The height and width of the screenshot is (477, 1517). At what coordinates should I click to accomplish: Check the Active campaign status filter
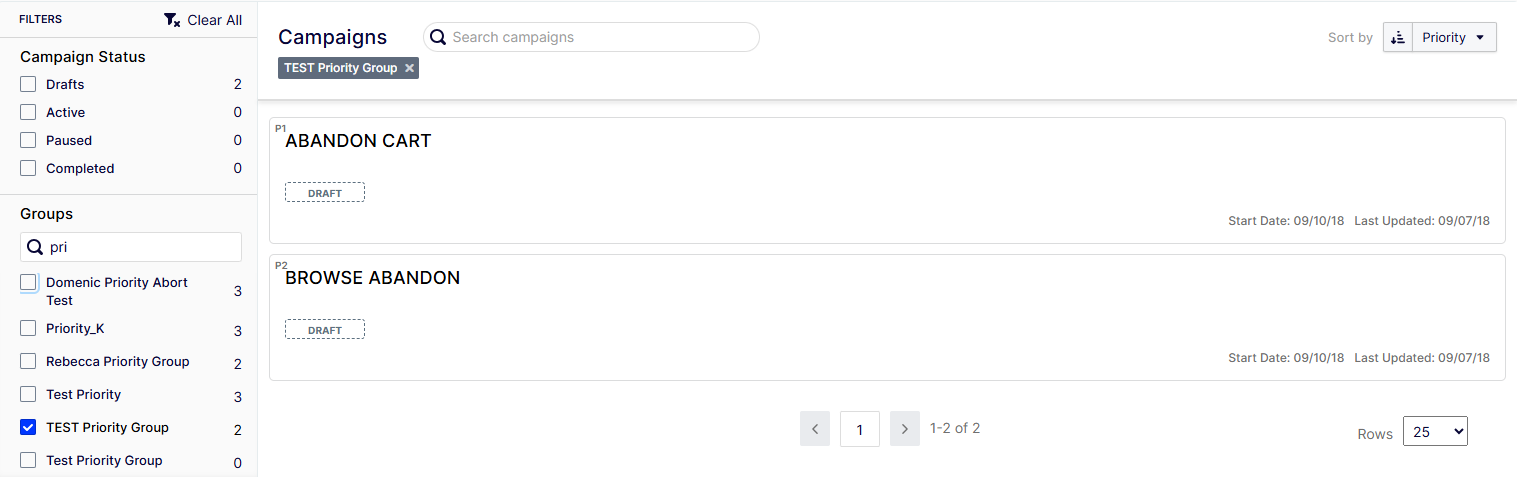click(x=28, y=113)
